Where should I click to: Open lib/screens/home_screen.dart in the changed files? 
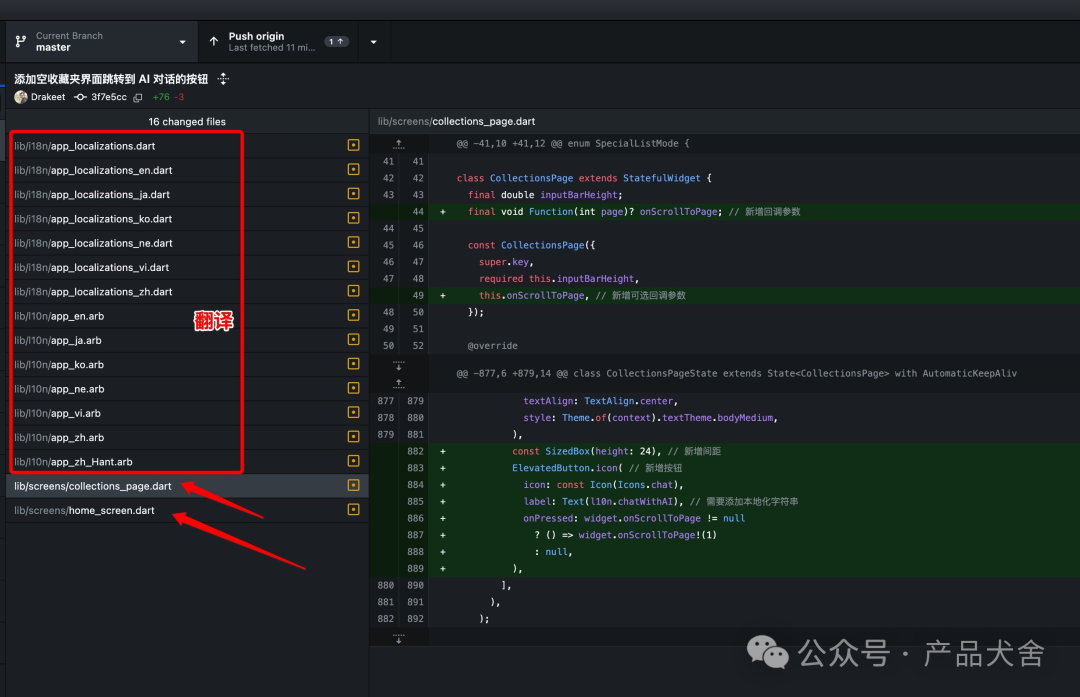[x=187, y=510]
